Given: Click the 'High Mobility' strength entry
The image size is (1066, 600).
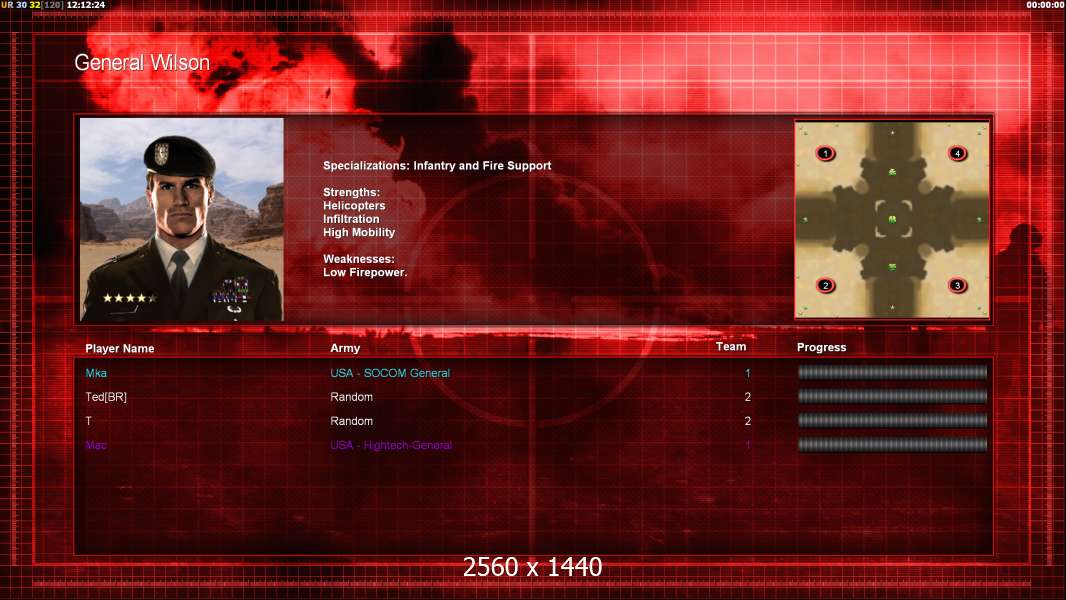Looking at the screenshot, I should coord(359,232).
